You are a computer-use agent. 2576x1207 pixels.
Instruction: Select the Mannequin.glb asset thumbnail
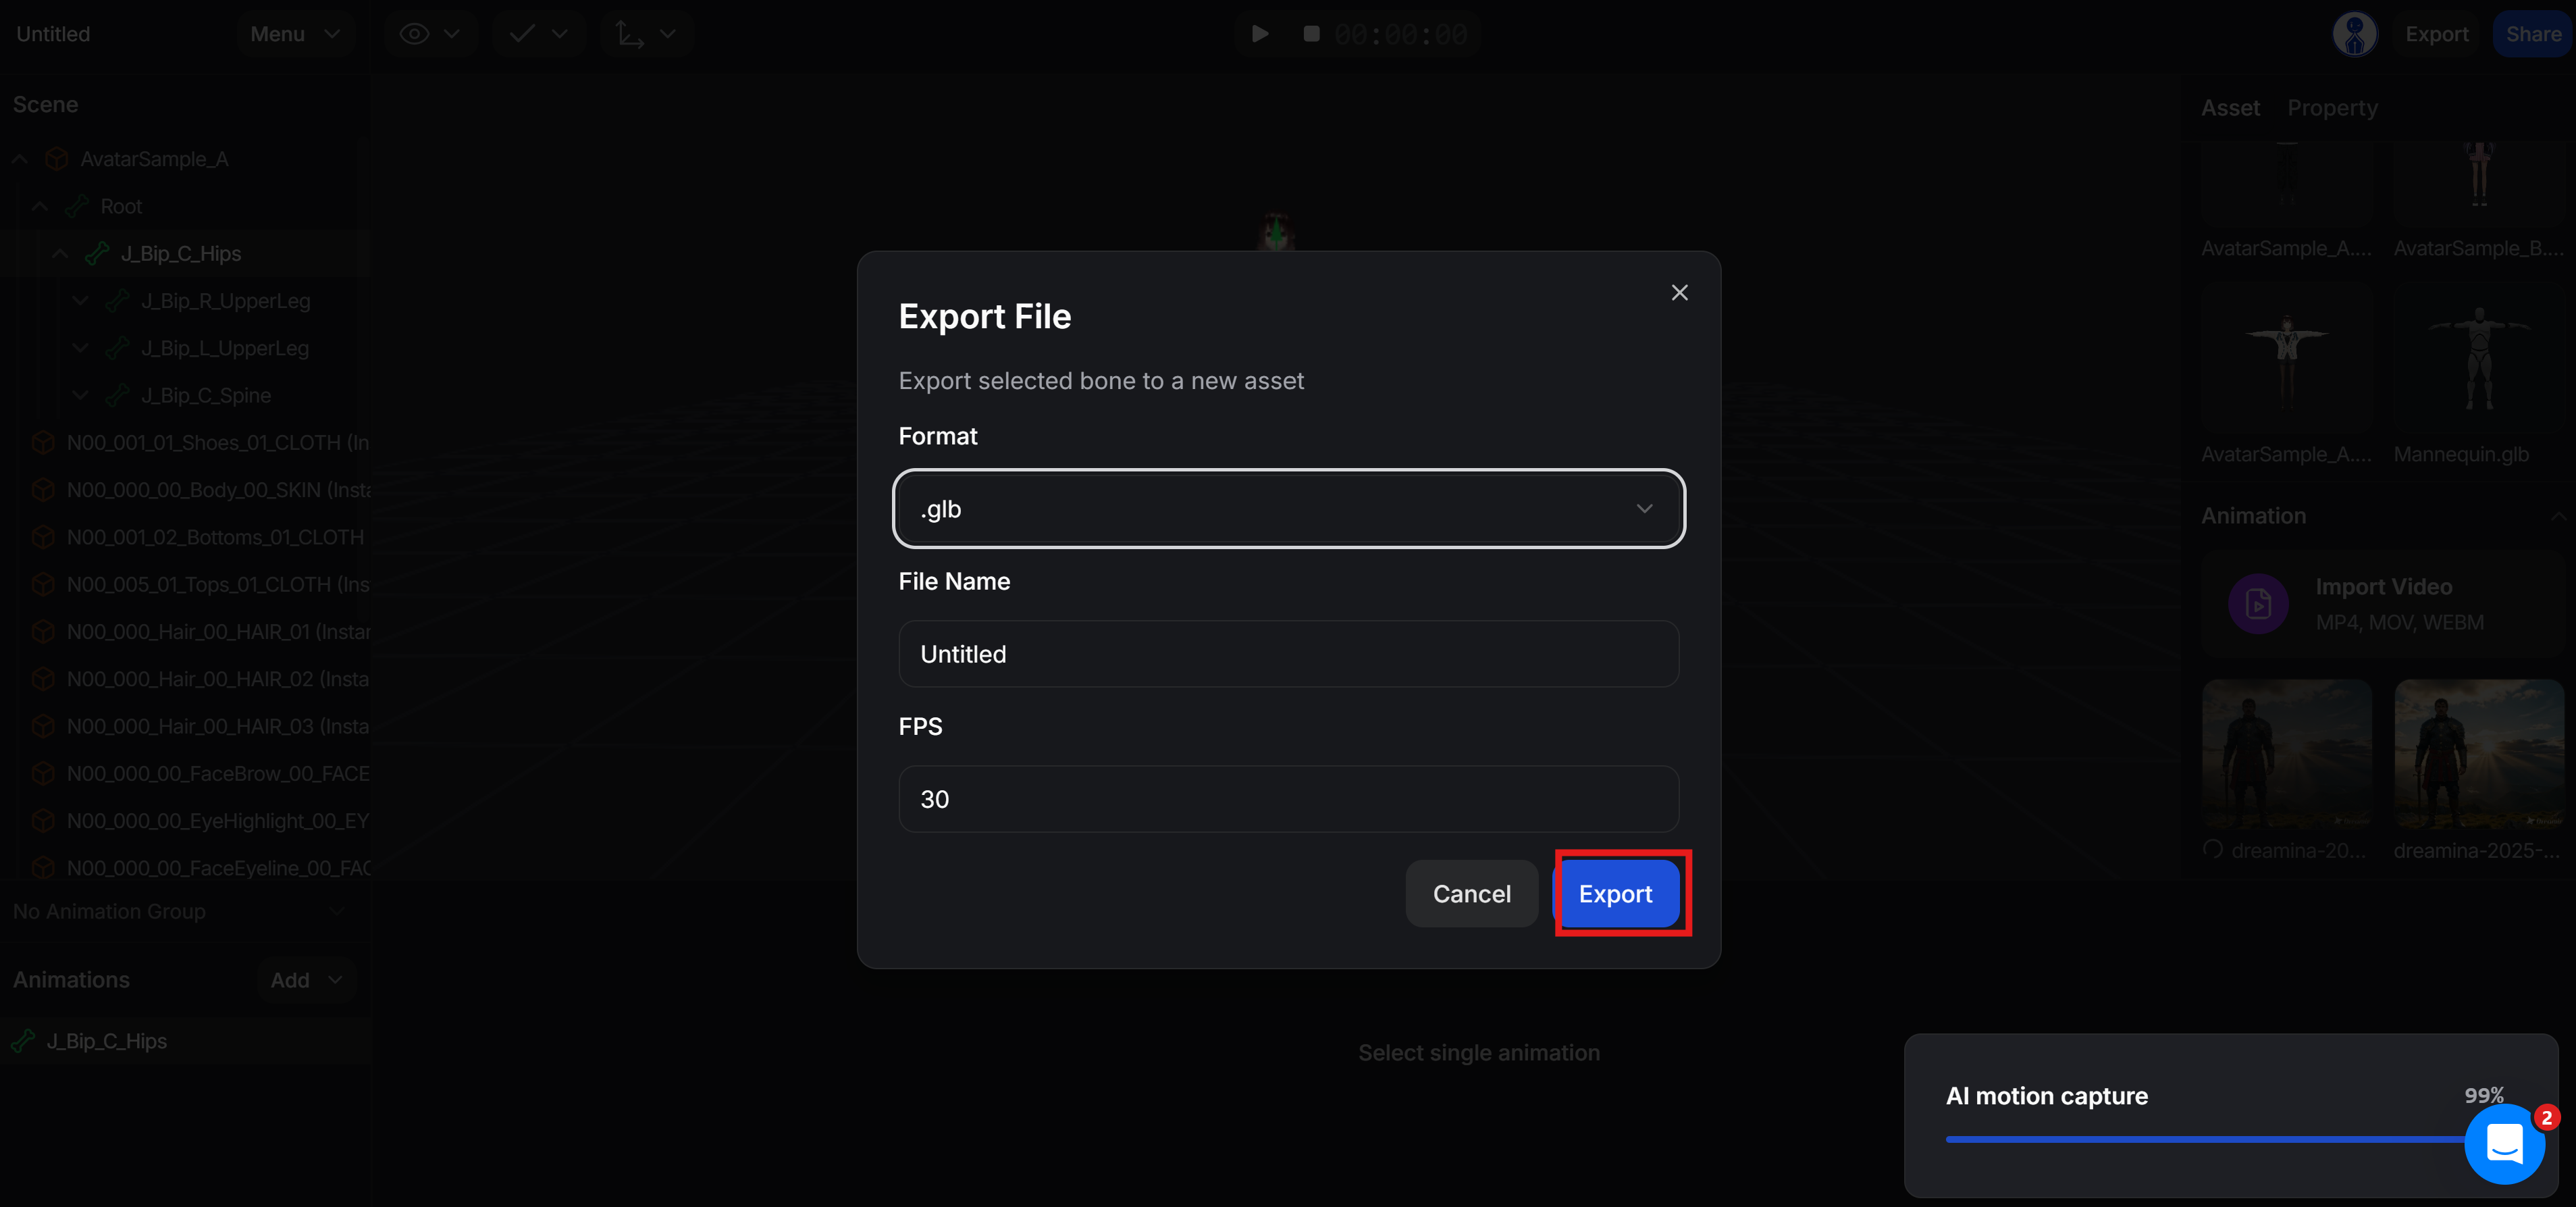2479,358
